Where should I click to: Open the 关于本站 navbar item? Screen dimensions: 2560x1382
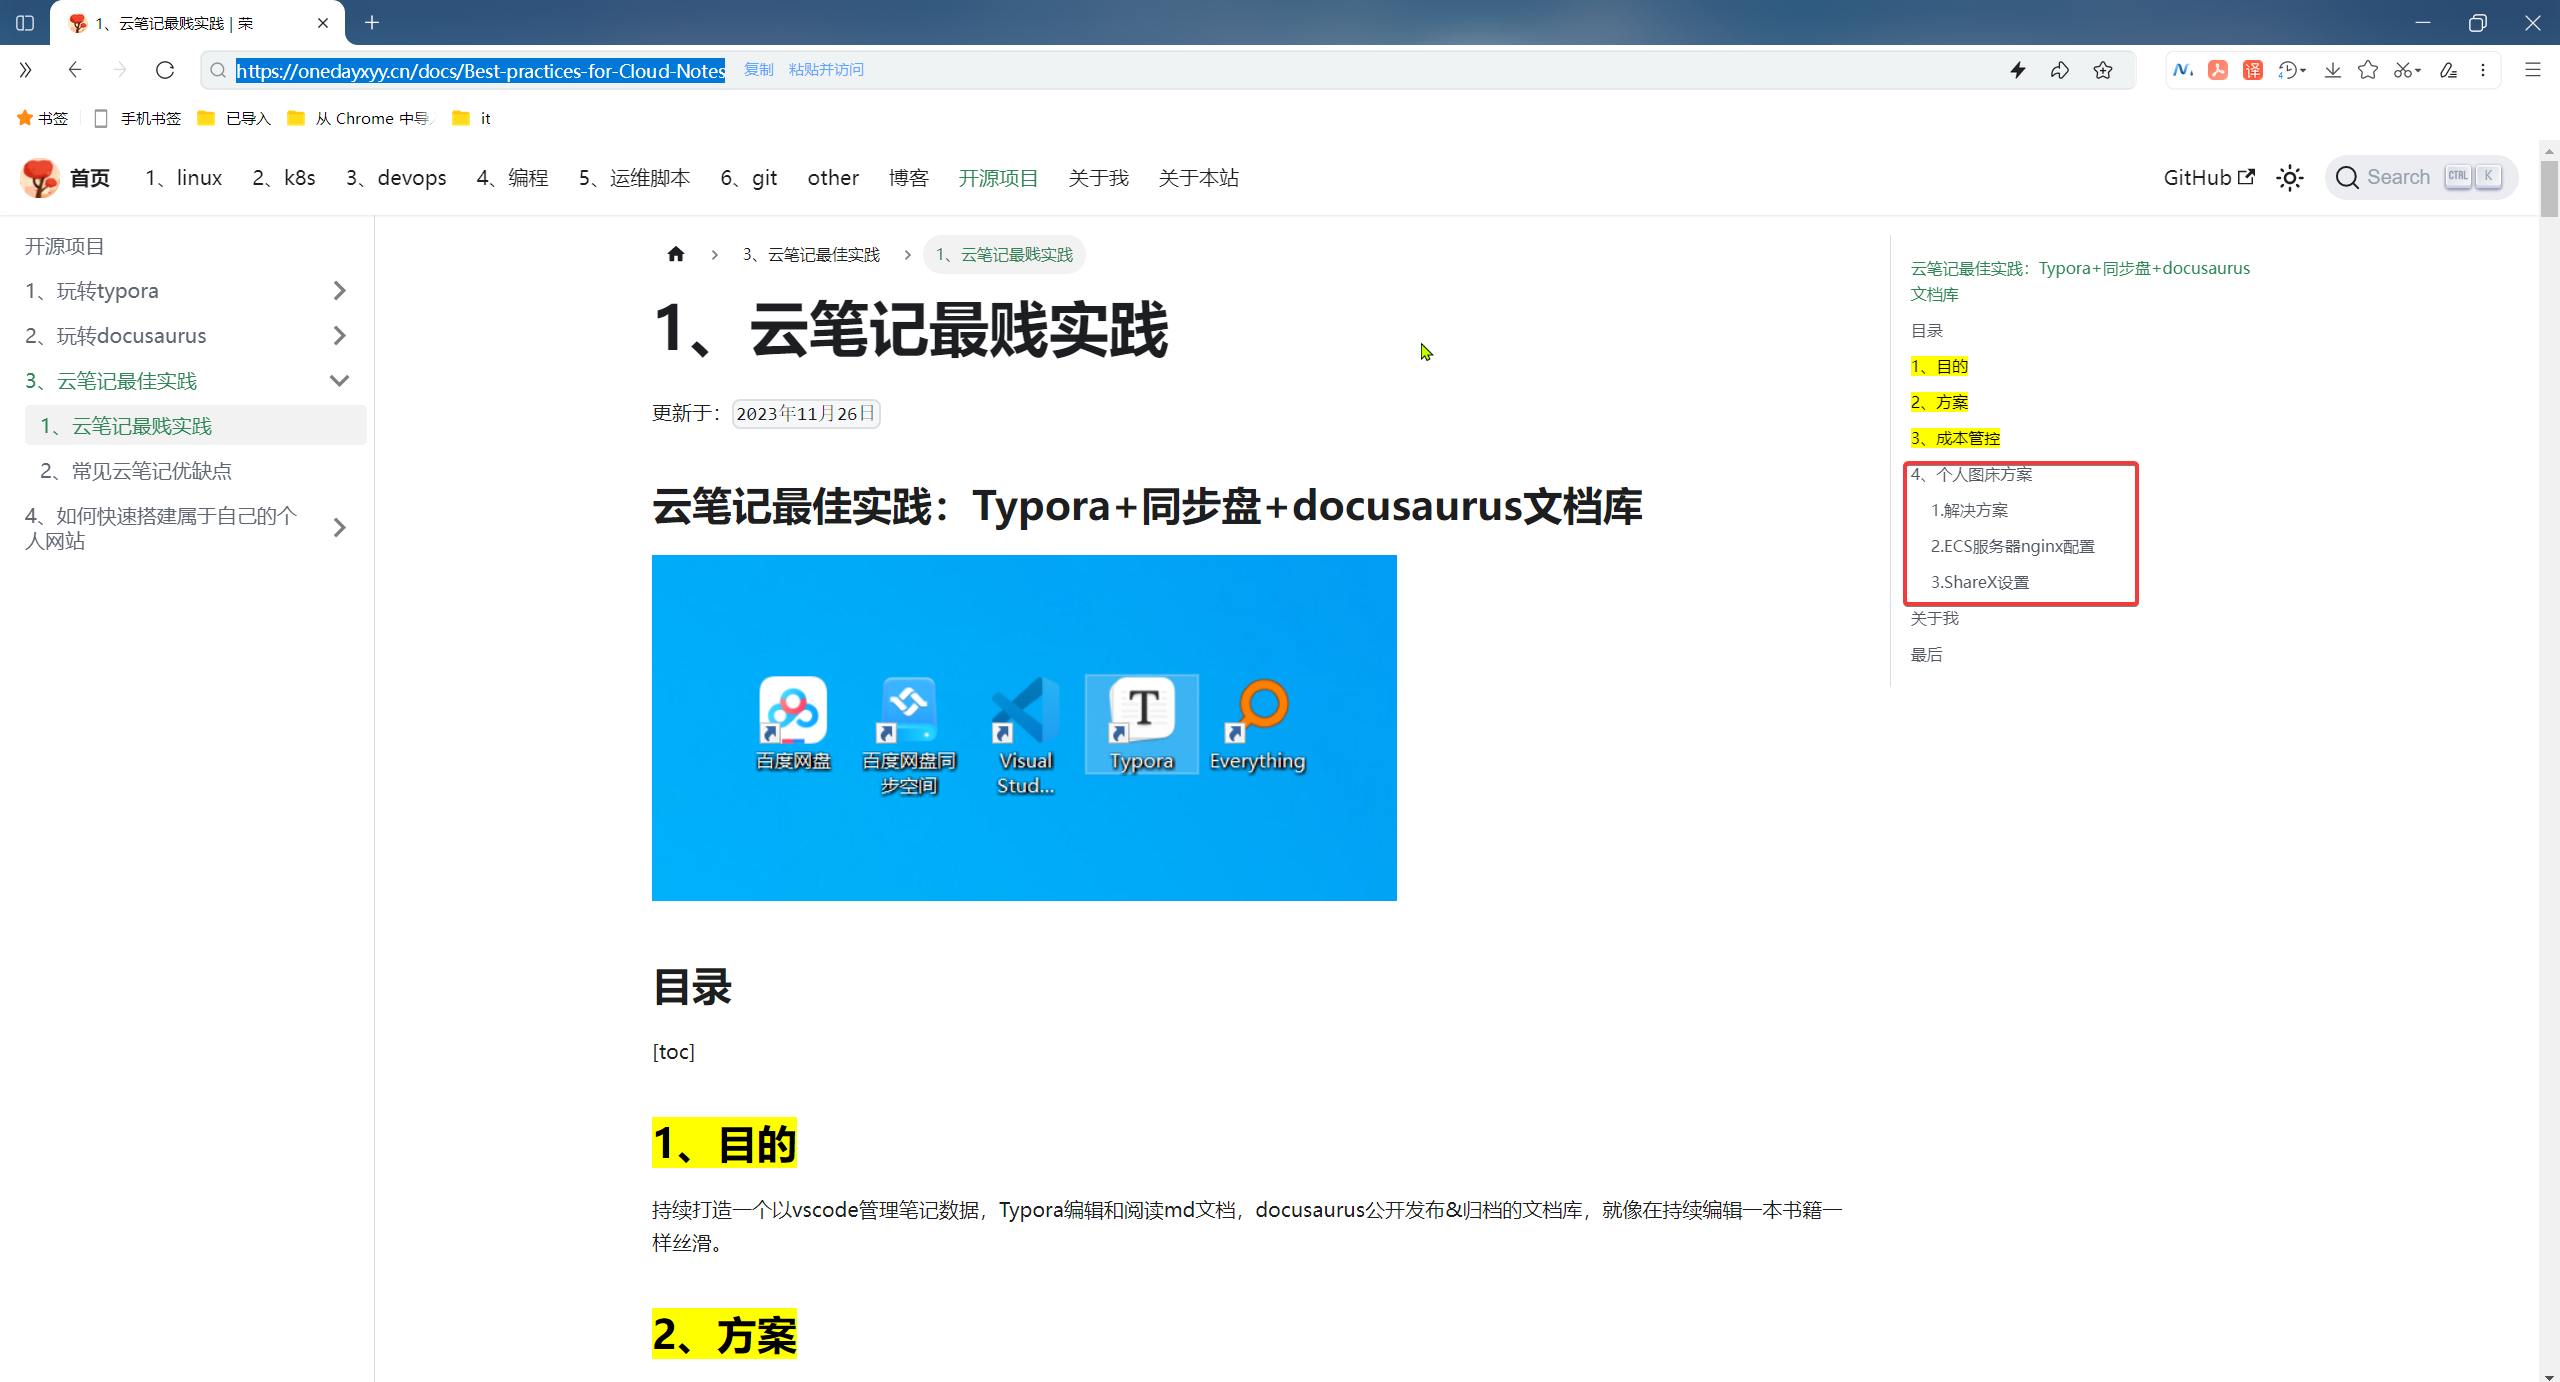[x=1198, y=178]
